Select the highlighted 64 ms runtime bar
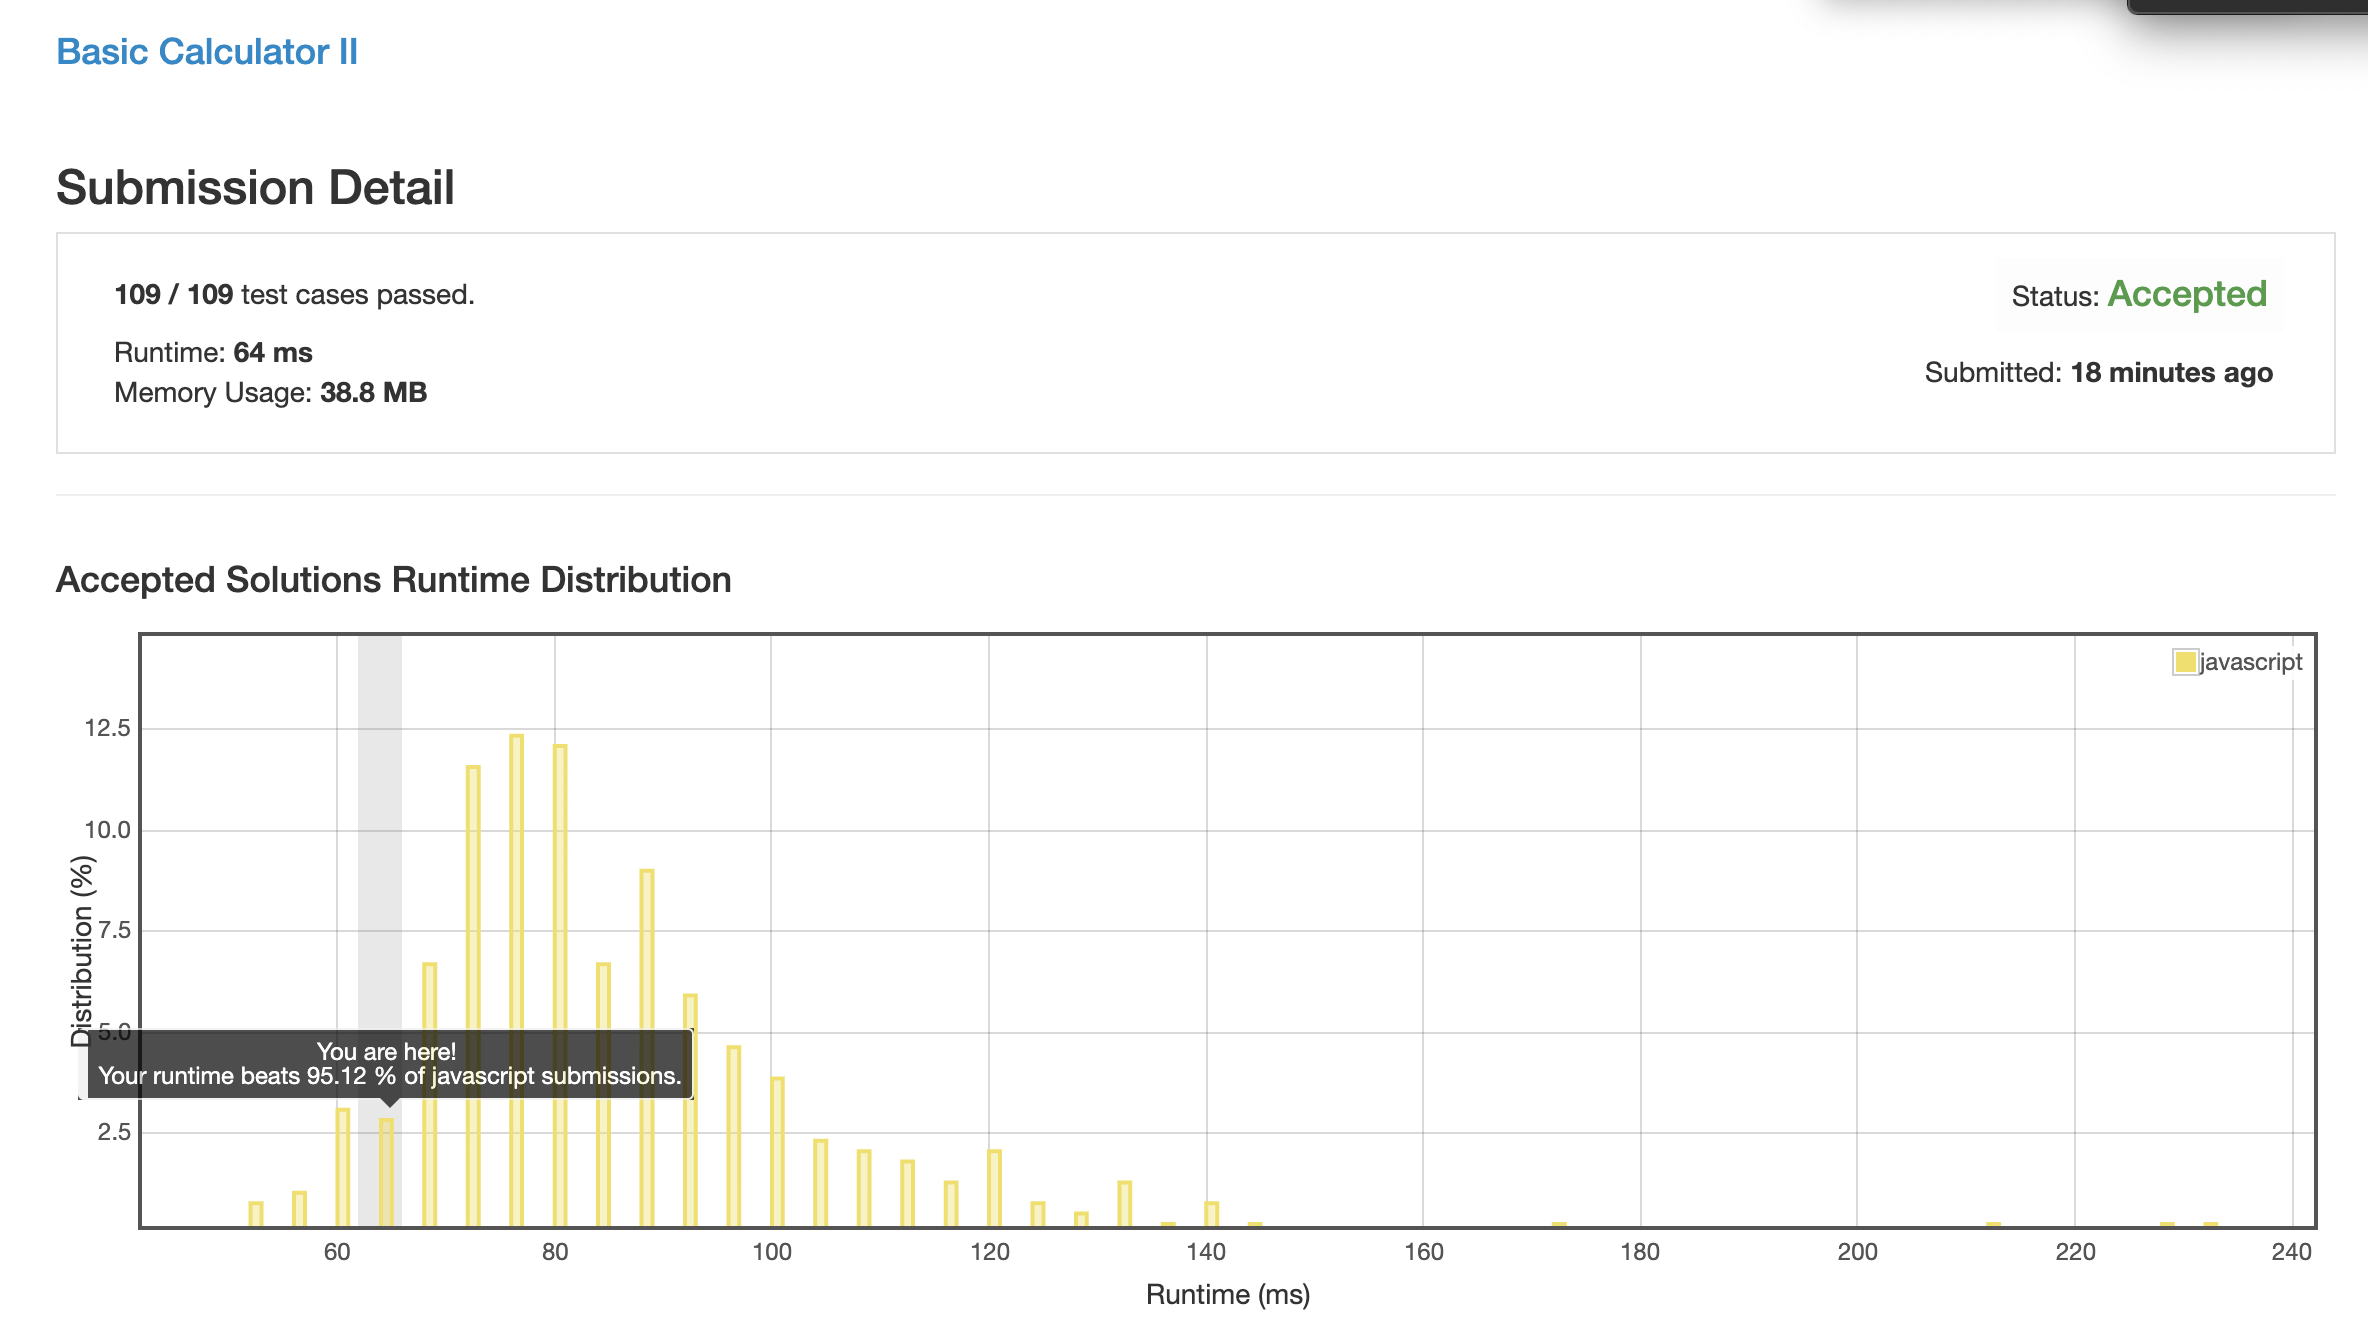Viewport: 2368px width, 1334px height. tap(386, 1172)
